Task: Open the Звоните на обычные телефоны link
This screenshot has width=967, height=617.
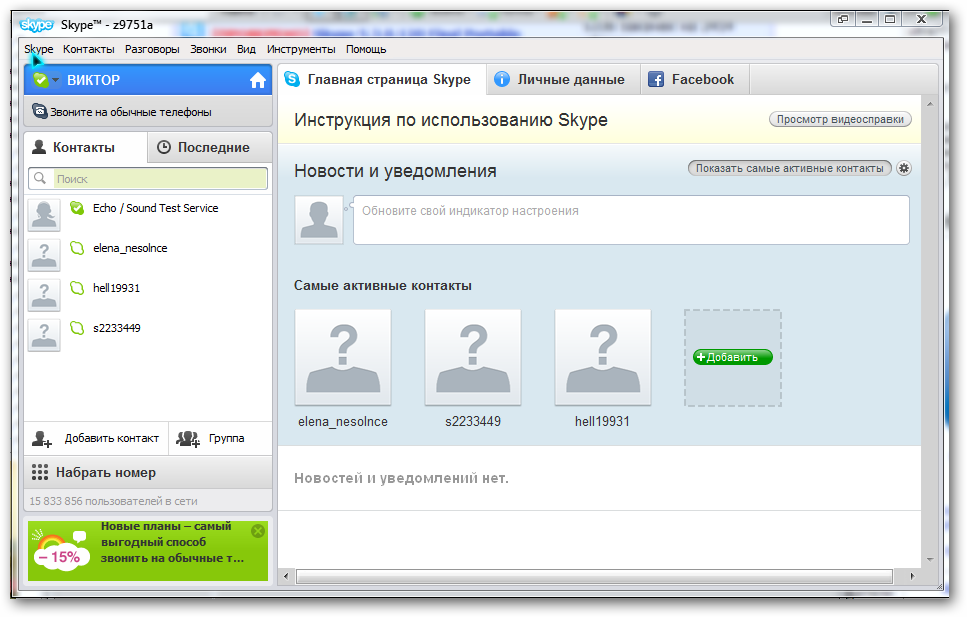Action: [x=131, y=112]
